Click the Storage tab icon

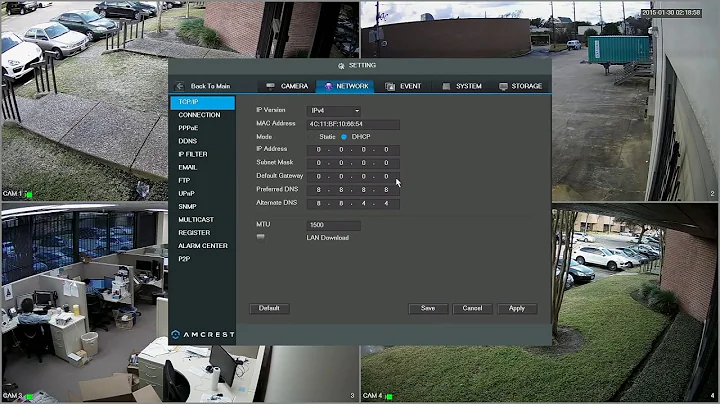[503, 86]
